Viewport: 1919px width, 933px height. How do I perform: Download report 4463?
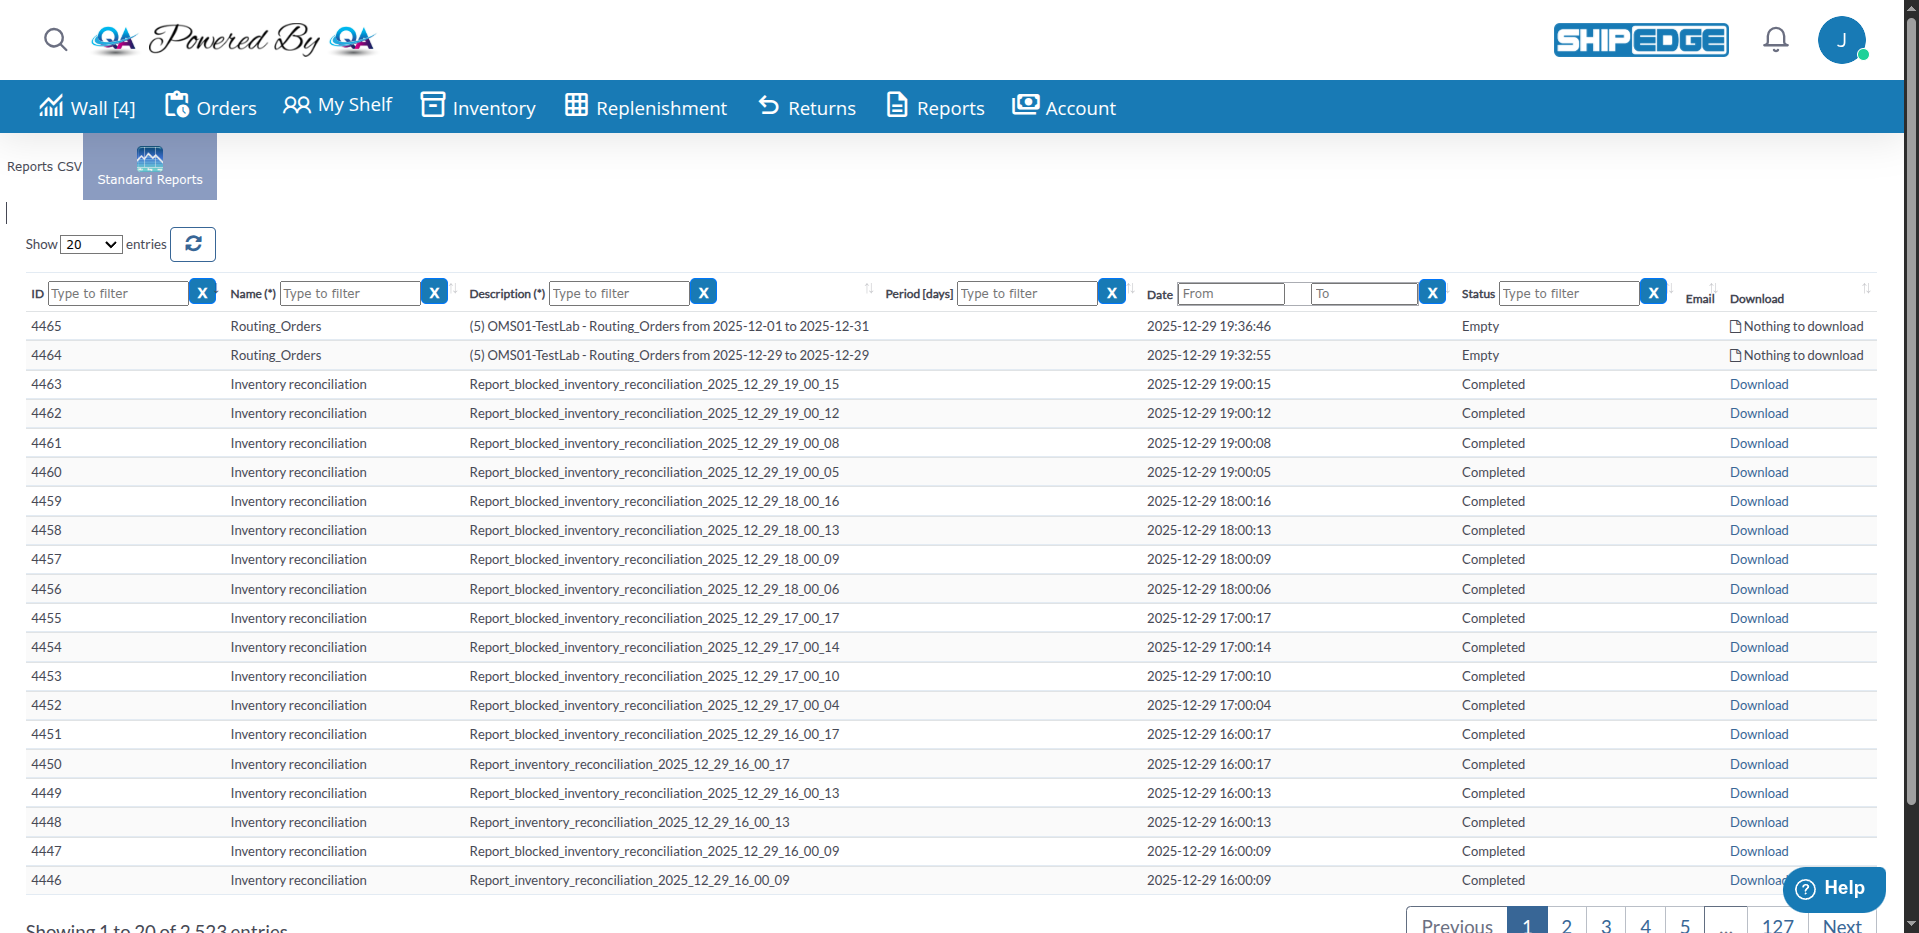(1759, 385)
